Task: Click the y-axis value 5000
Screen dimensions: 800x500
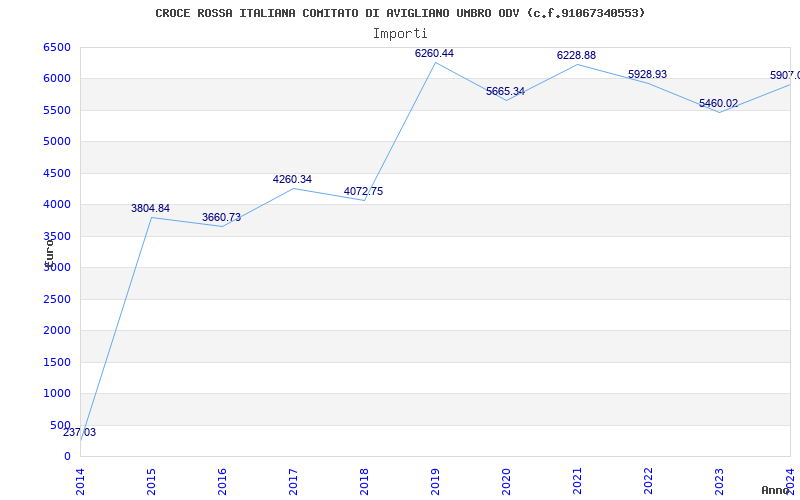Action: 57,141
